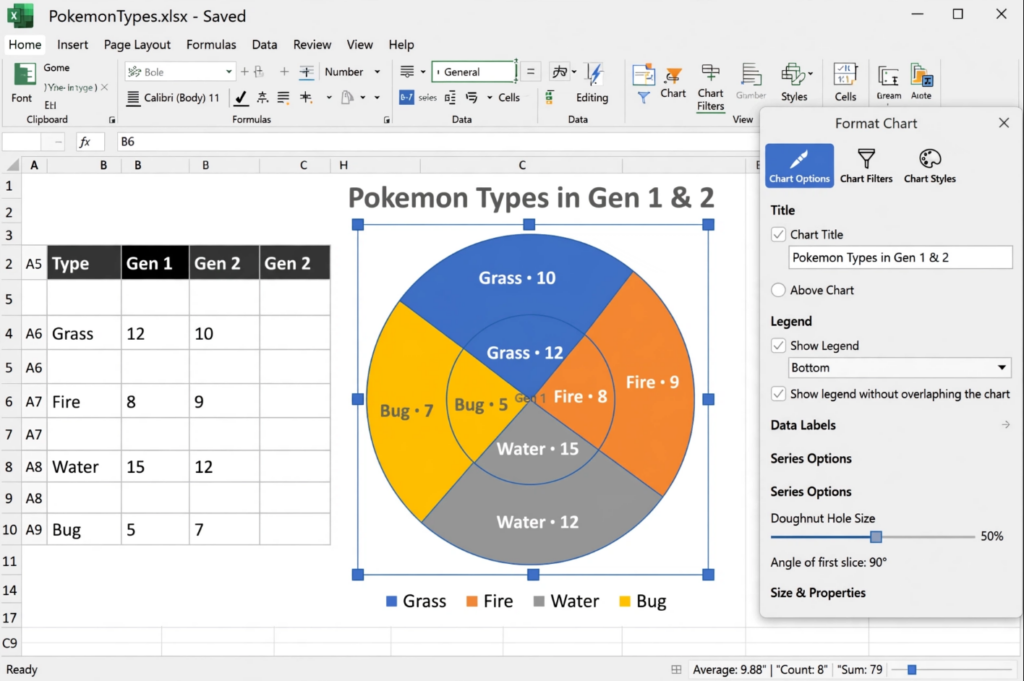The width and height of the screenshot is (1024, 681).
Task: Click the Gumber ribbon icon
Action: coord(751,75)
